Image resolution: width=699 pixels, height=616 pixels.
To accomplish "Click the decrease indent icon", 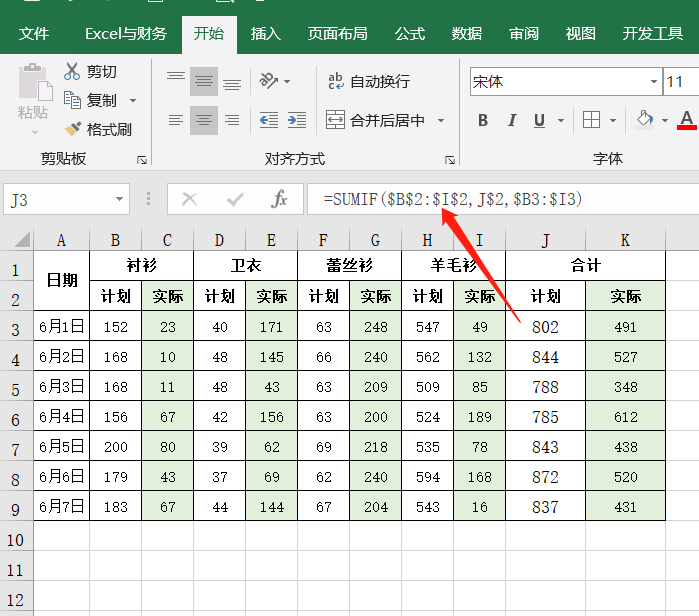I will pyautogui.click(x=268, y=121).
